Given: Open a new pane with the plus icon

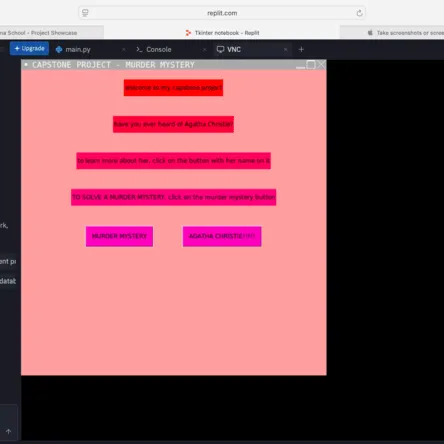Looking at the screenshot, I should tap(301, 49).
